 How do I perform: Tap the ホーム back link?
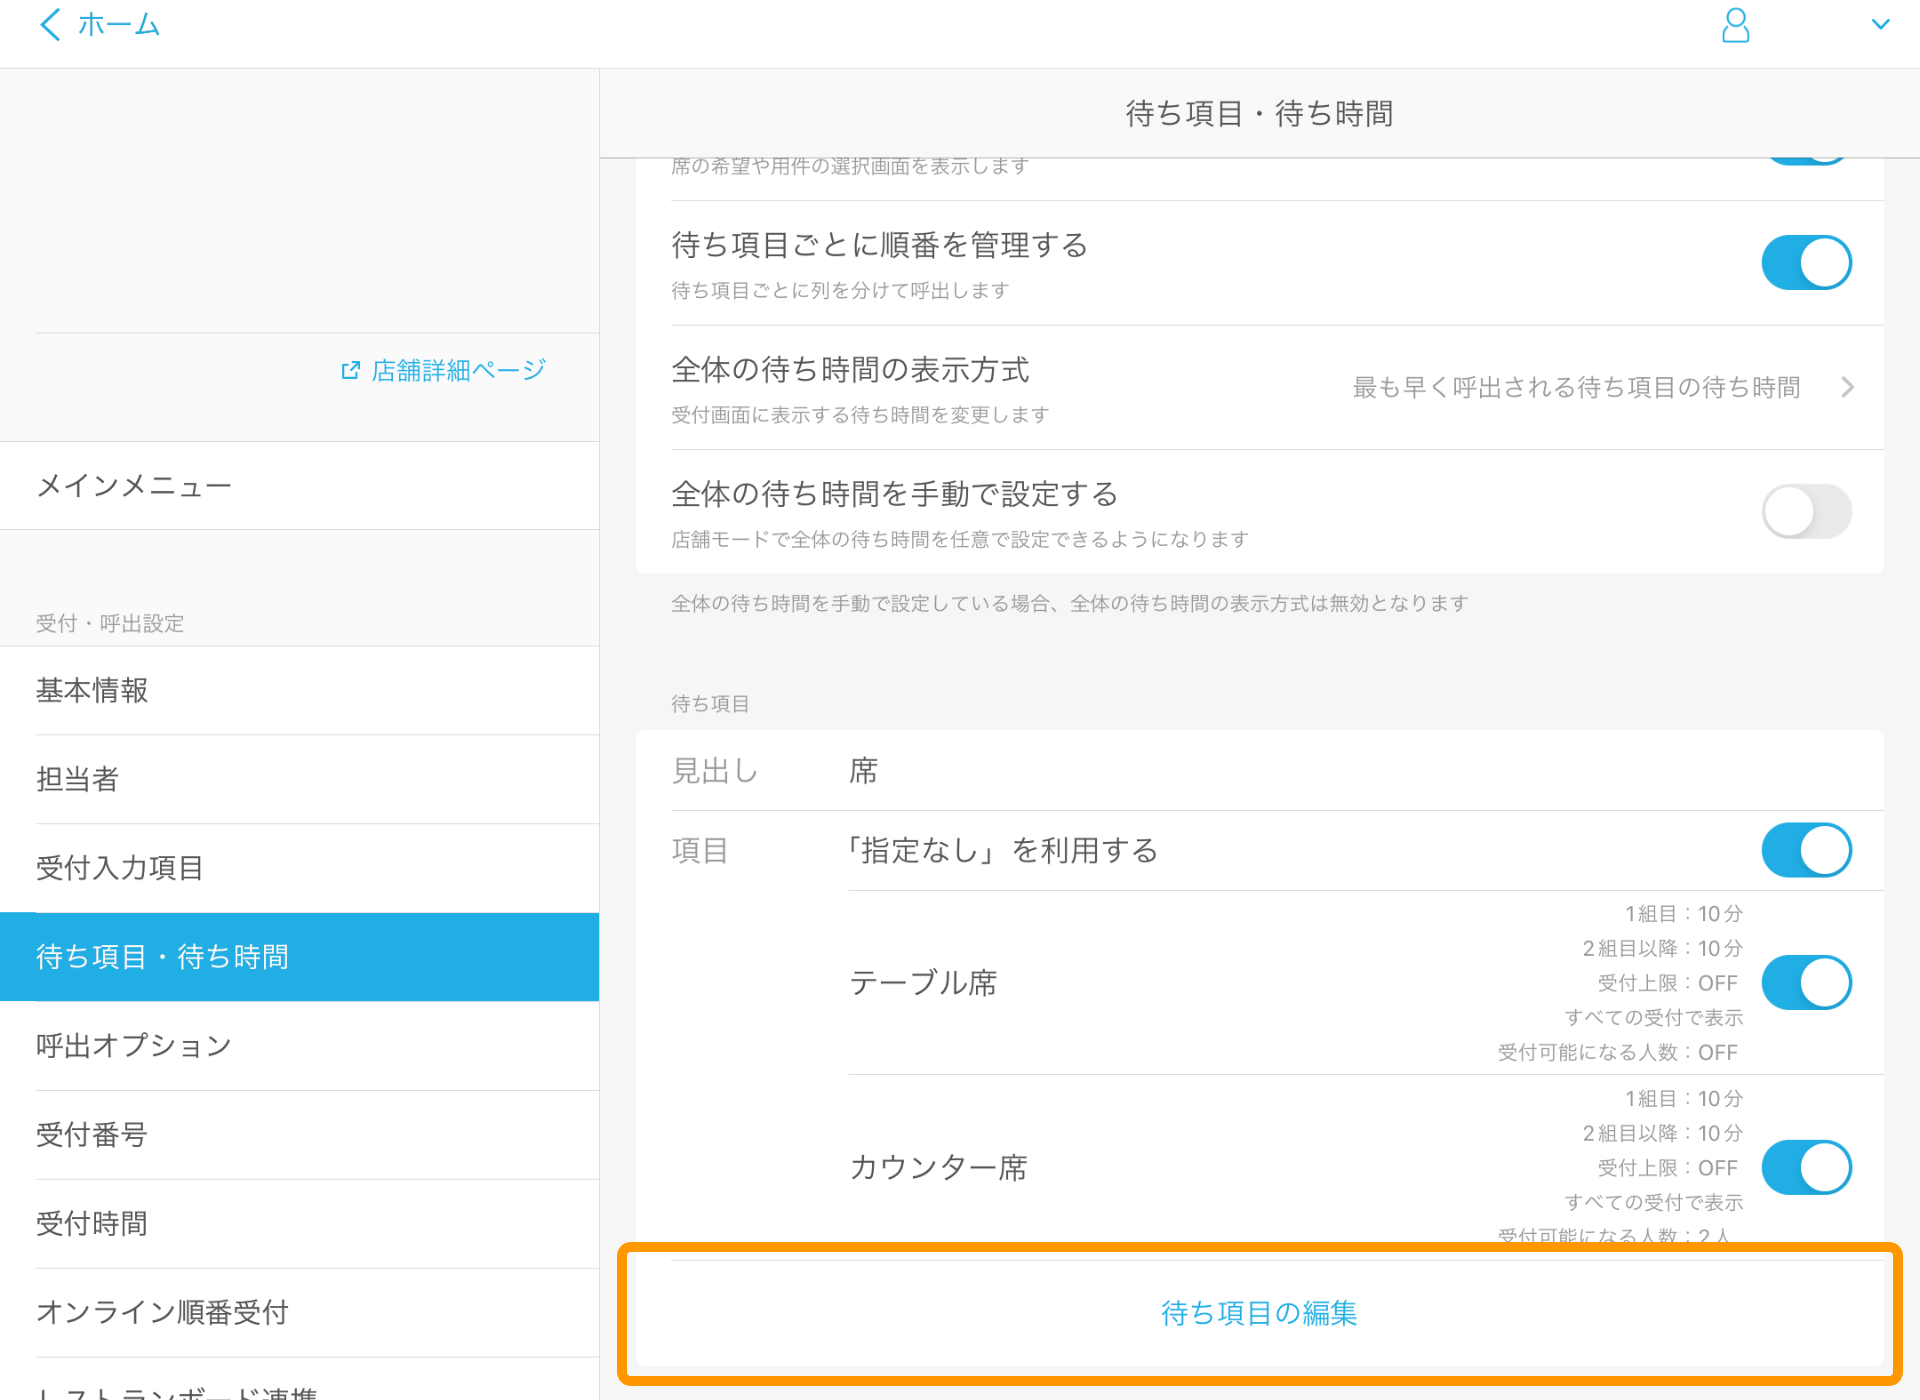pyautogui.click(x=118, y=25)
